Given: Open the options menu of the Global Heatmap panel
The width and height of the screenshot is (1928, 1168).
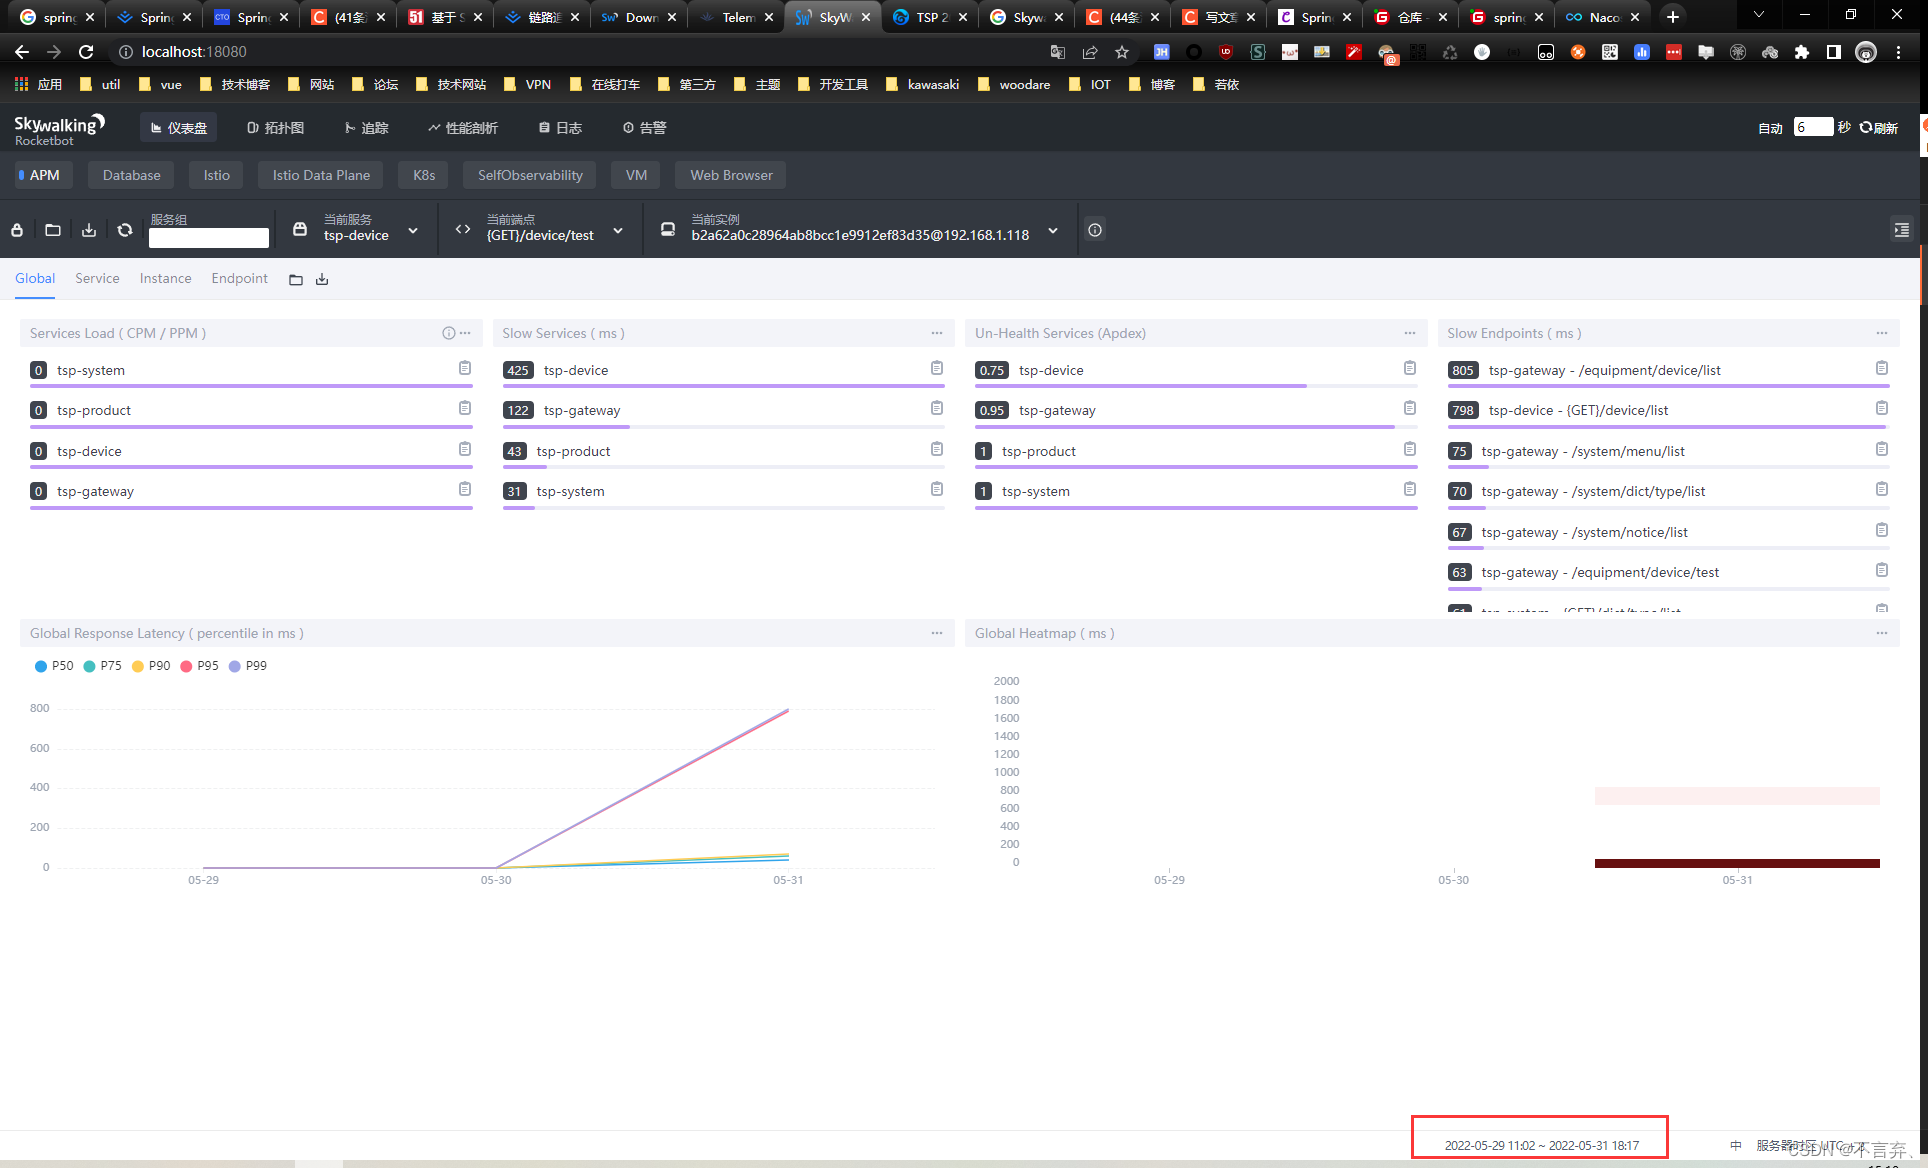Looking at the screenshot, I should click(x=1882, y=633).
